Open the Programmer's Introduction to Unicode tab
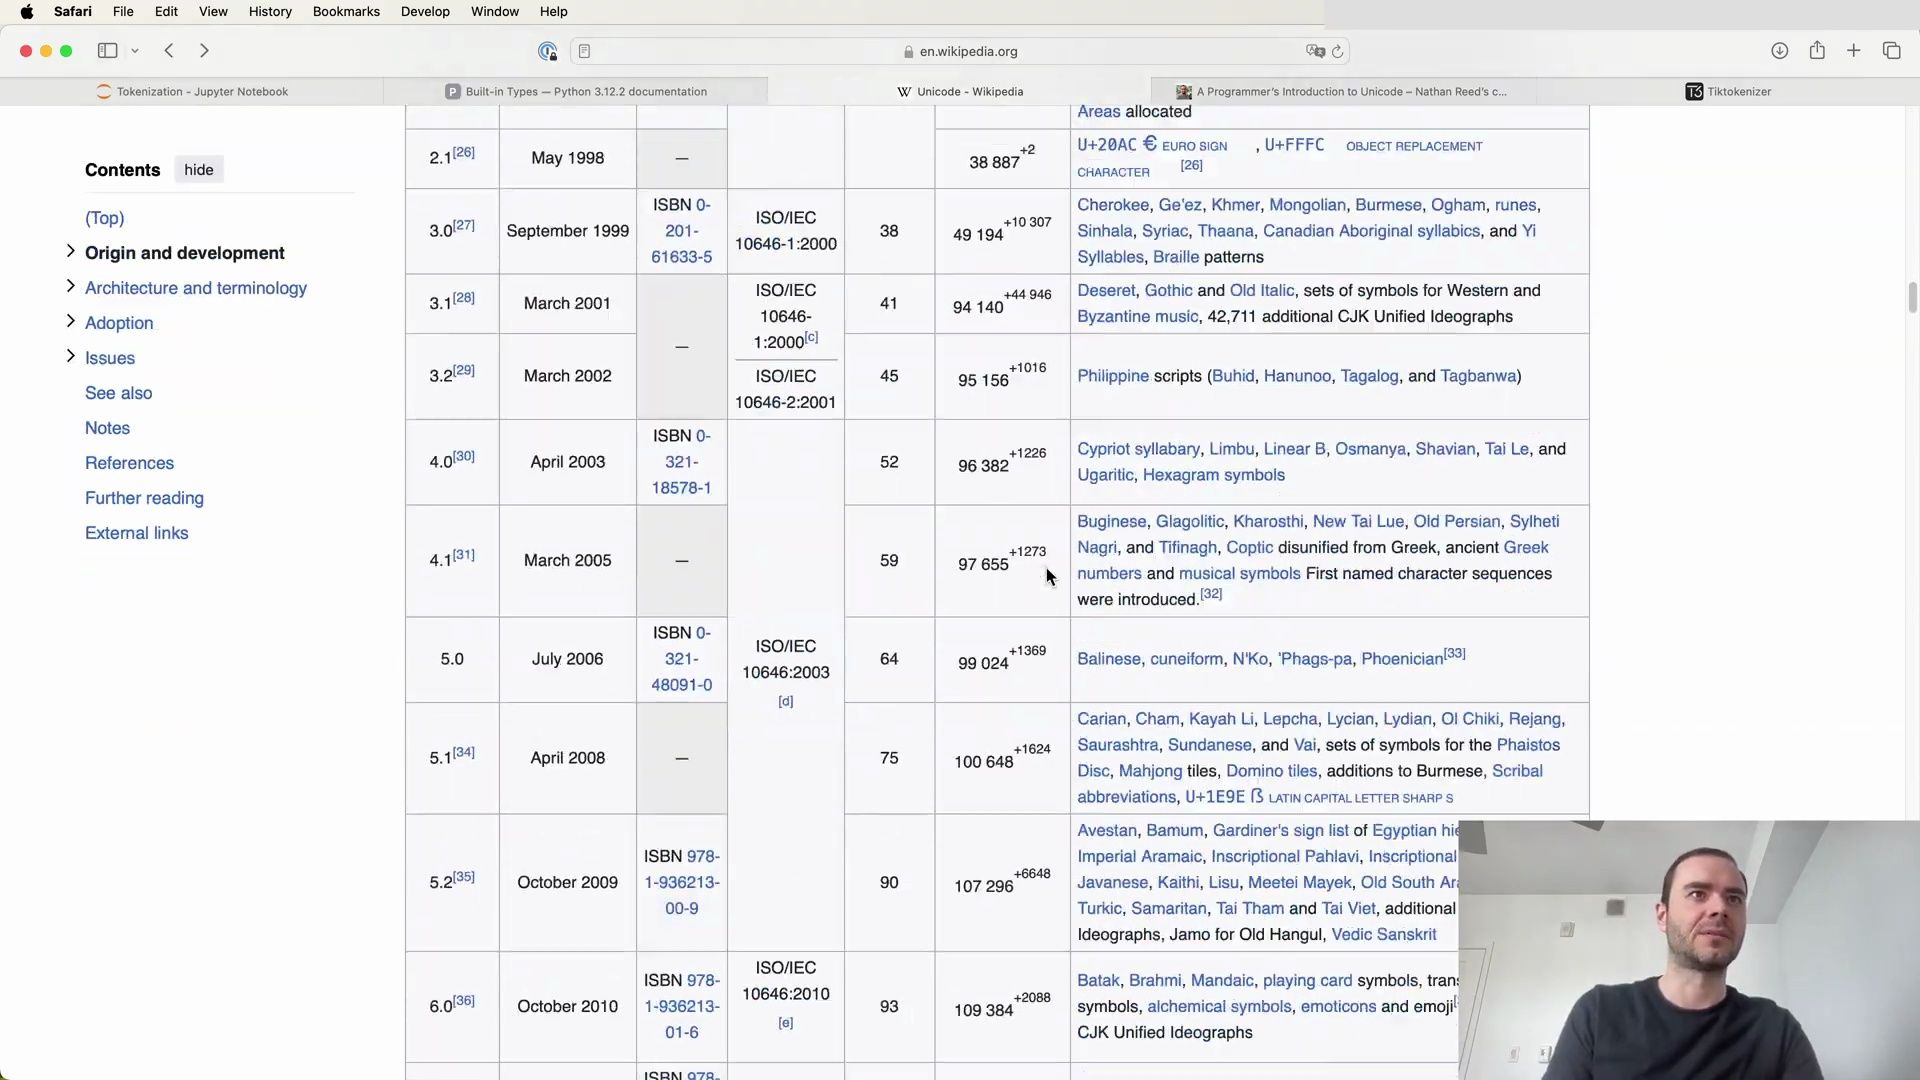This screenshot has height=1080, width=1920. pos(1344,91)
